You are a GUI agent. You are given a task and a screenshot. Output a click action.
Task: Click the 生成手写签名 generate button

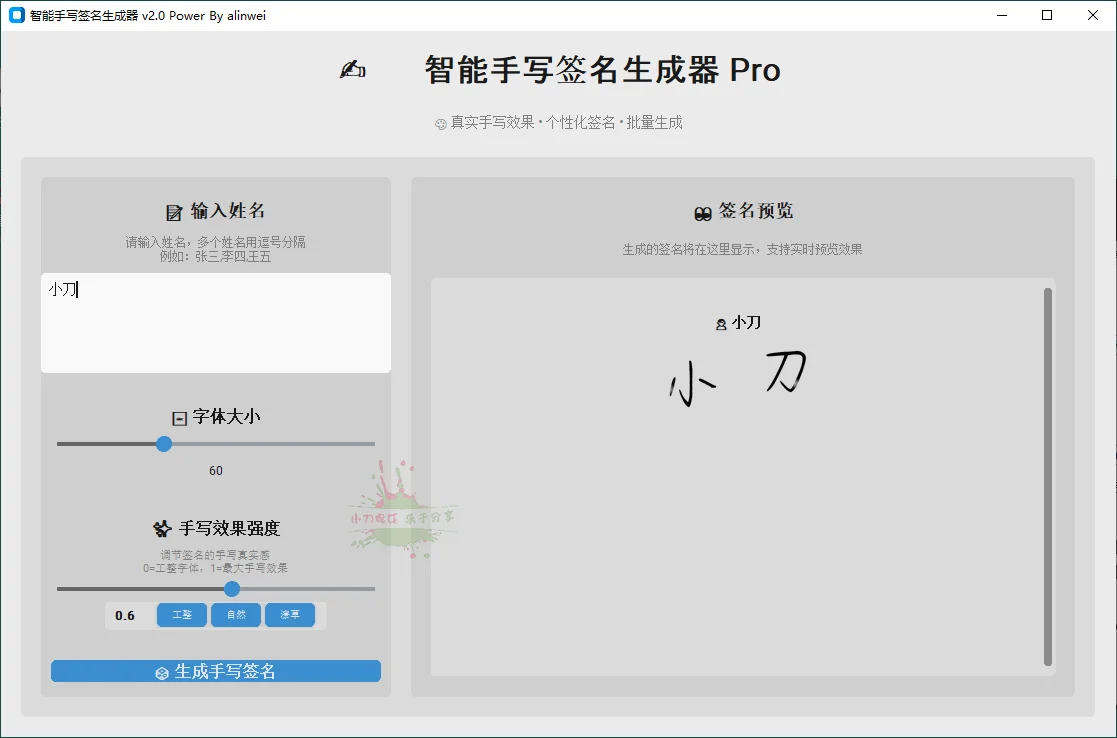coord(215,671)
